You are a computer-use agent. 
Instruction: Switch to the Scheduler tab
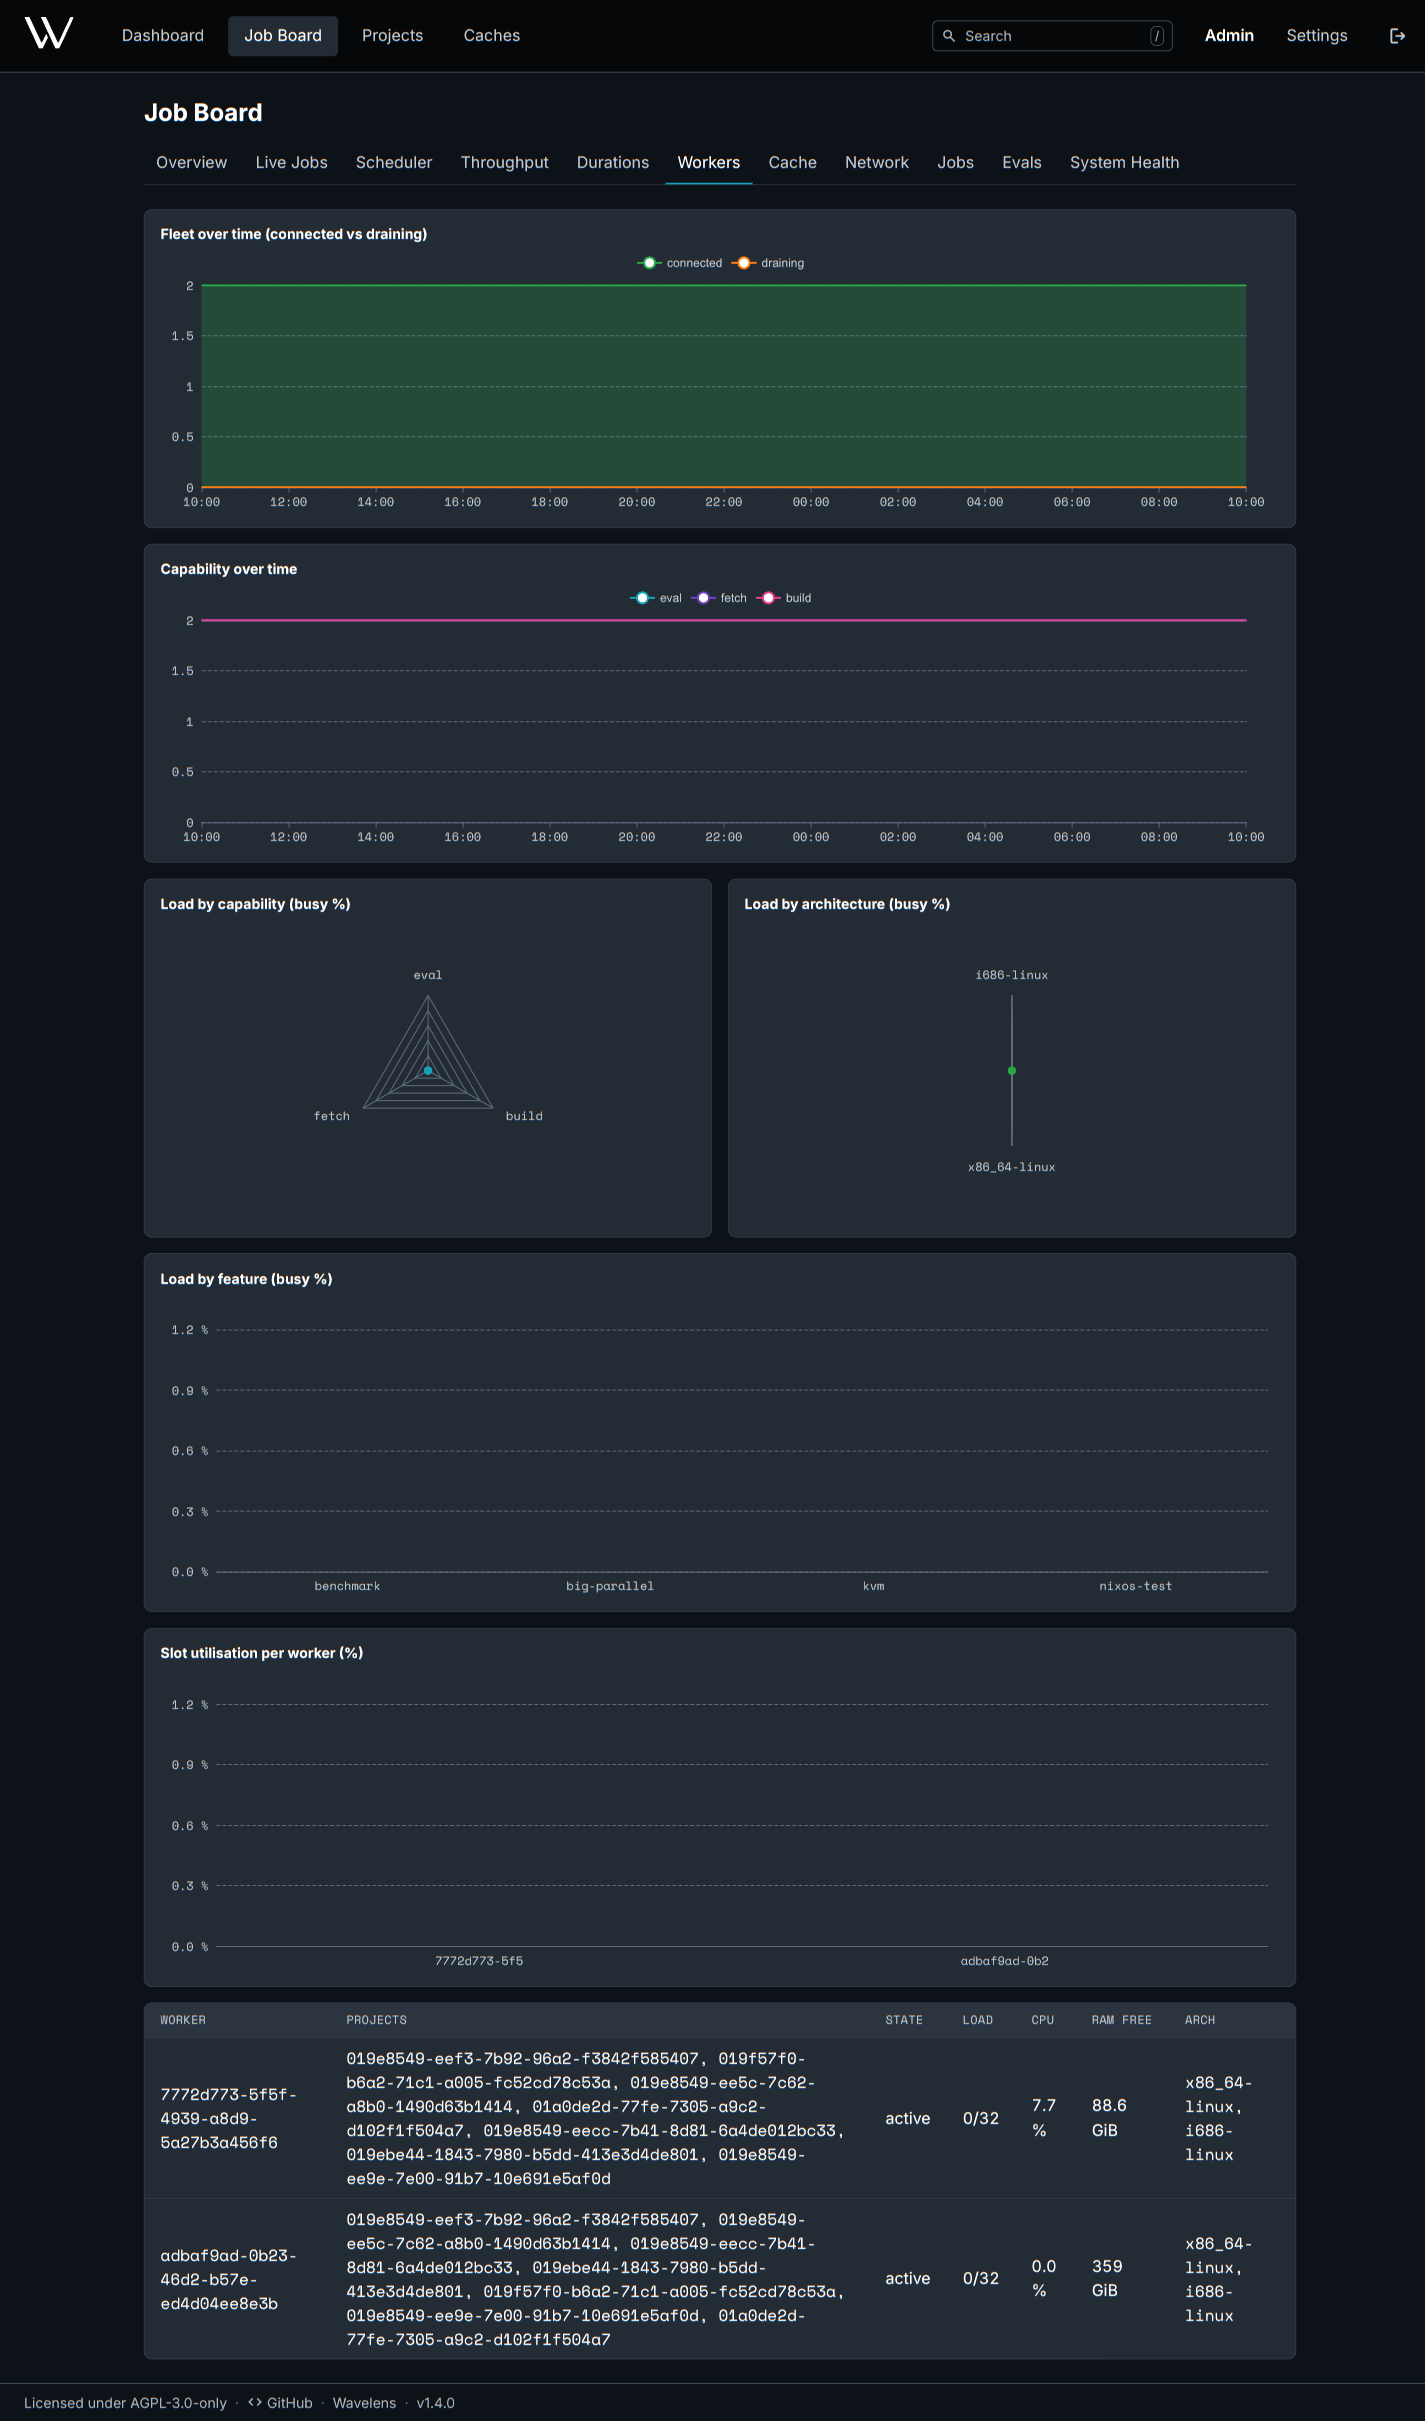[x=394, y=163]
